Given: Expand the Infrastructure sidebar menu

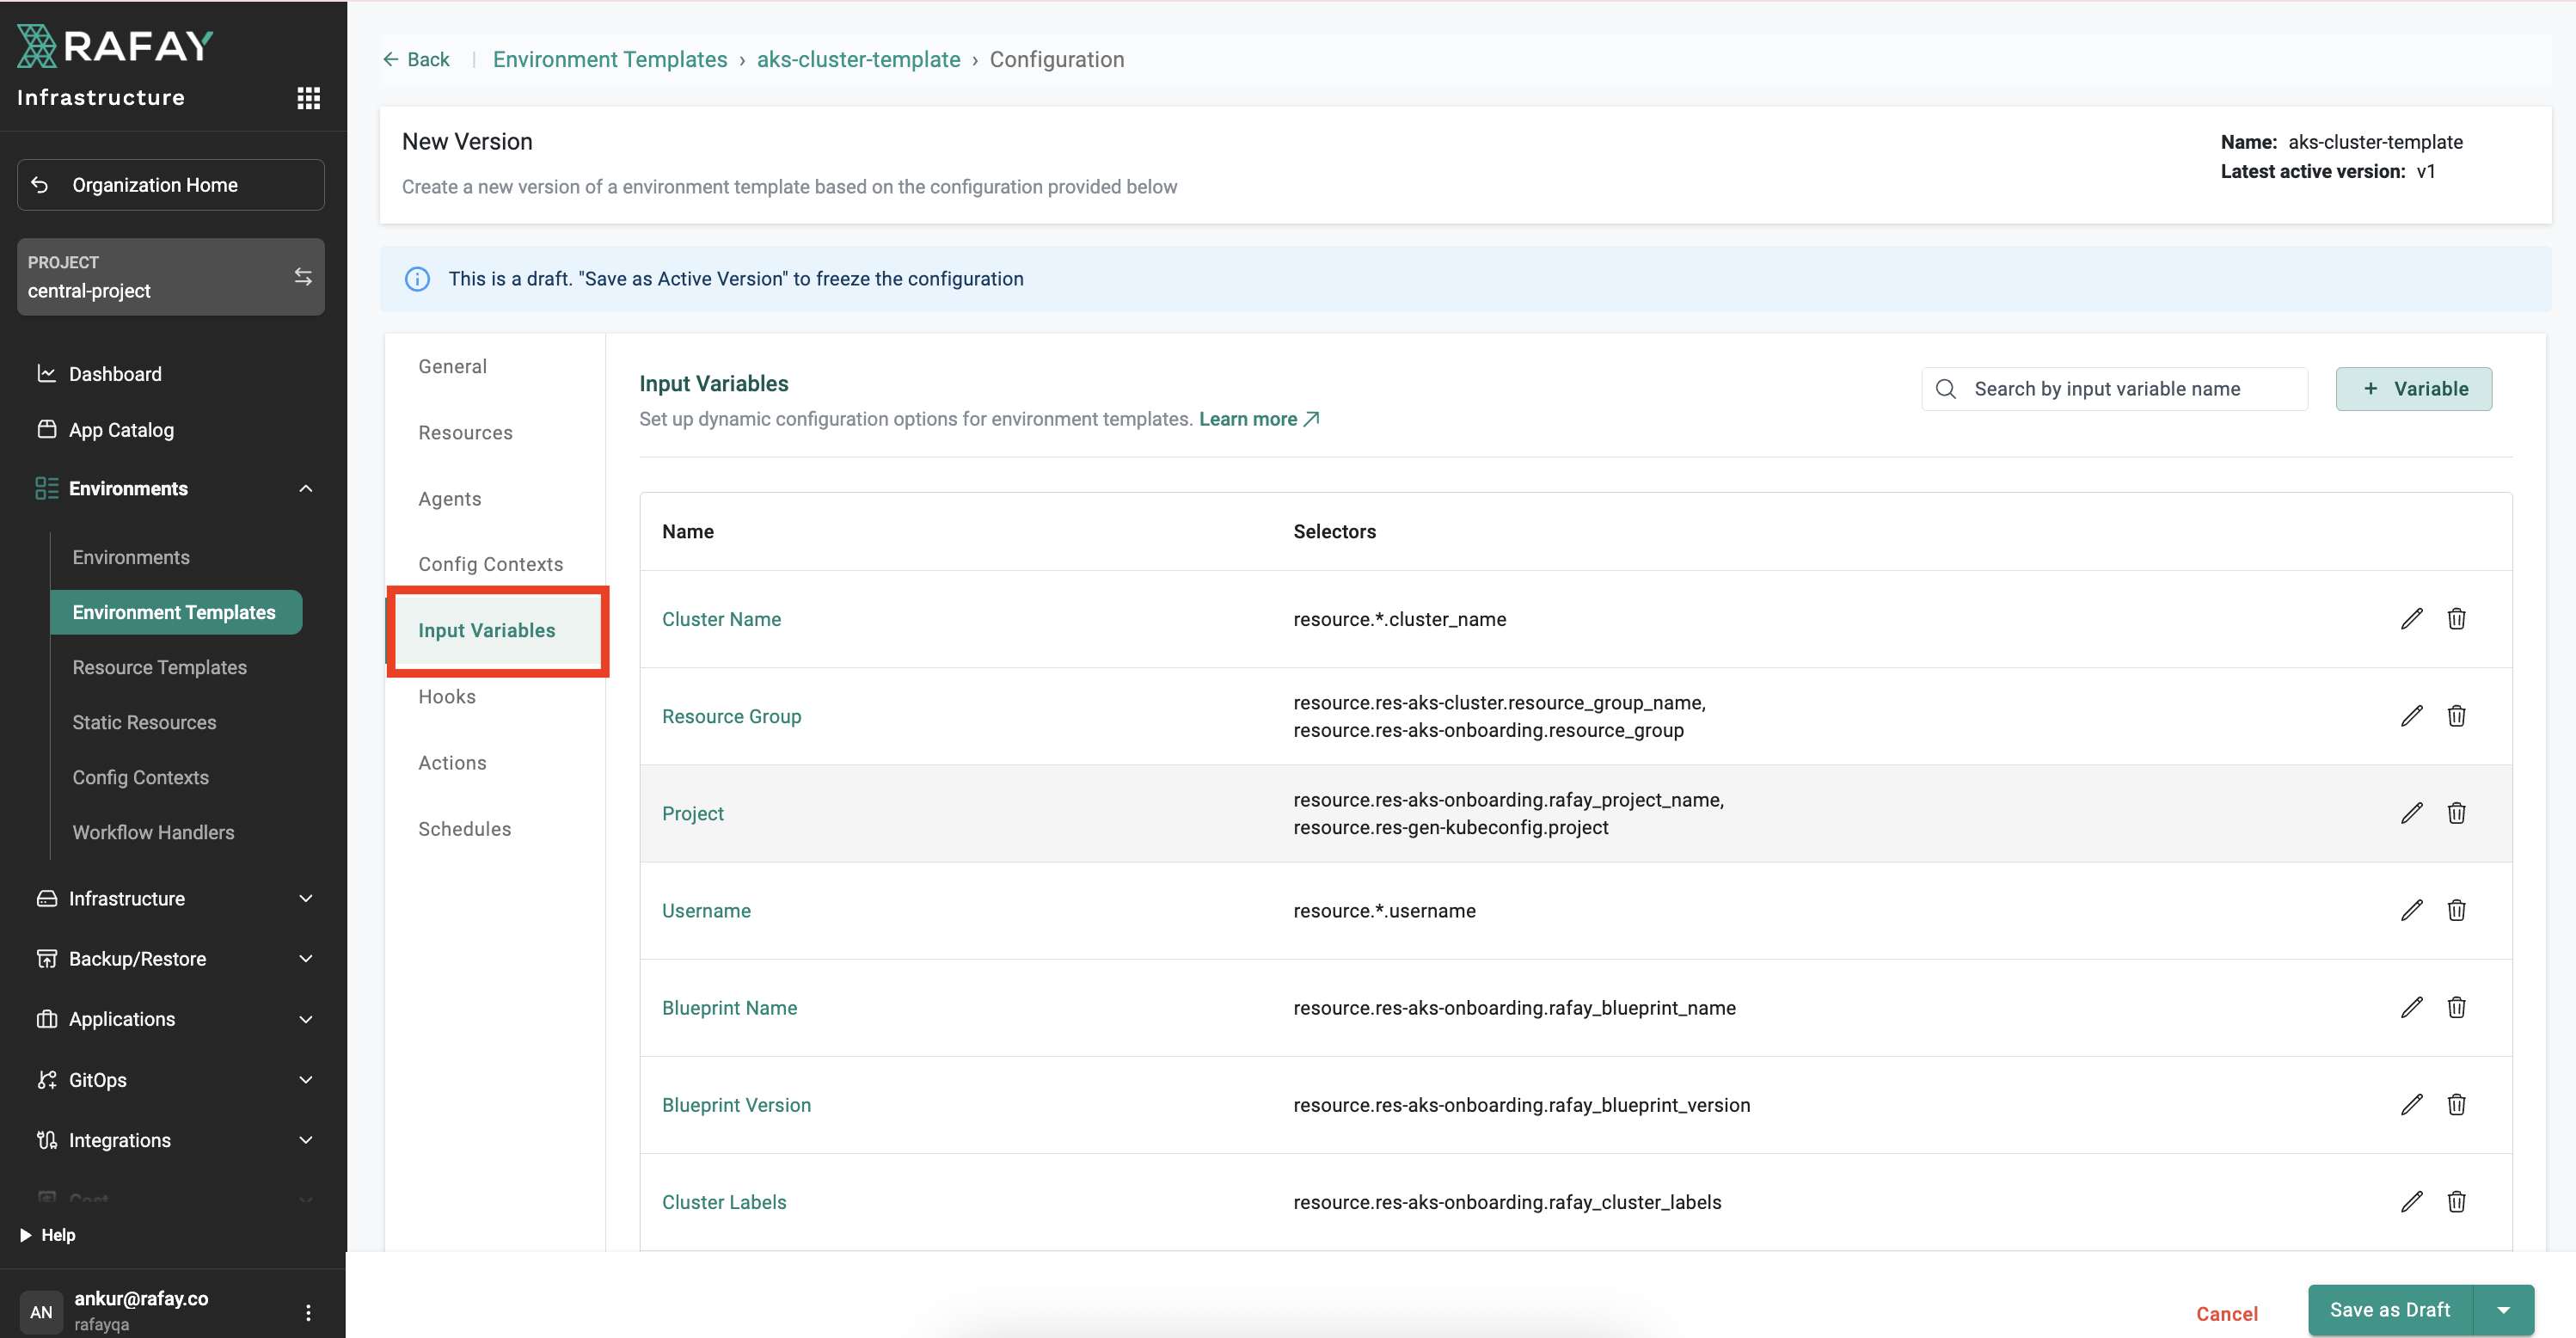Looking at the screenshot, I should point(306,898).
